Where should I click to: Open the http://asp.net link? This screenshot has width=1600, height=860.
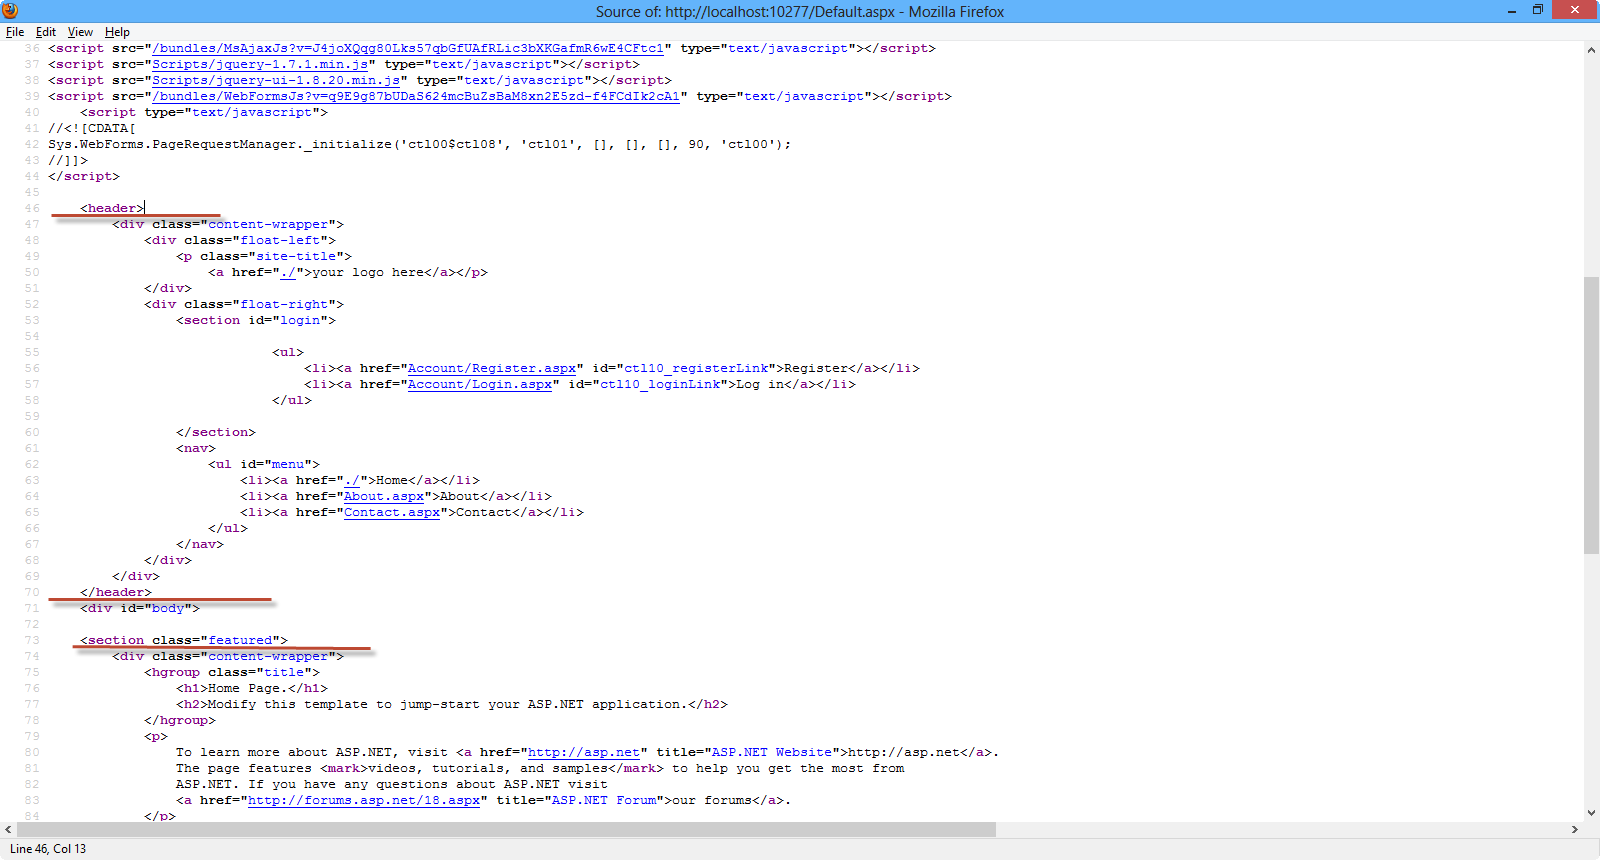click(584, 752)
